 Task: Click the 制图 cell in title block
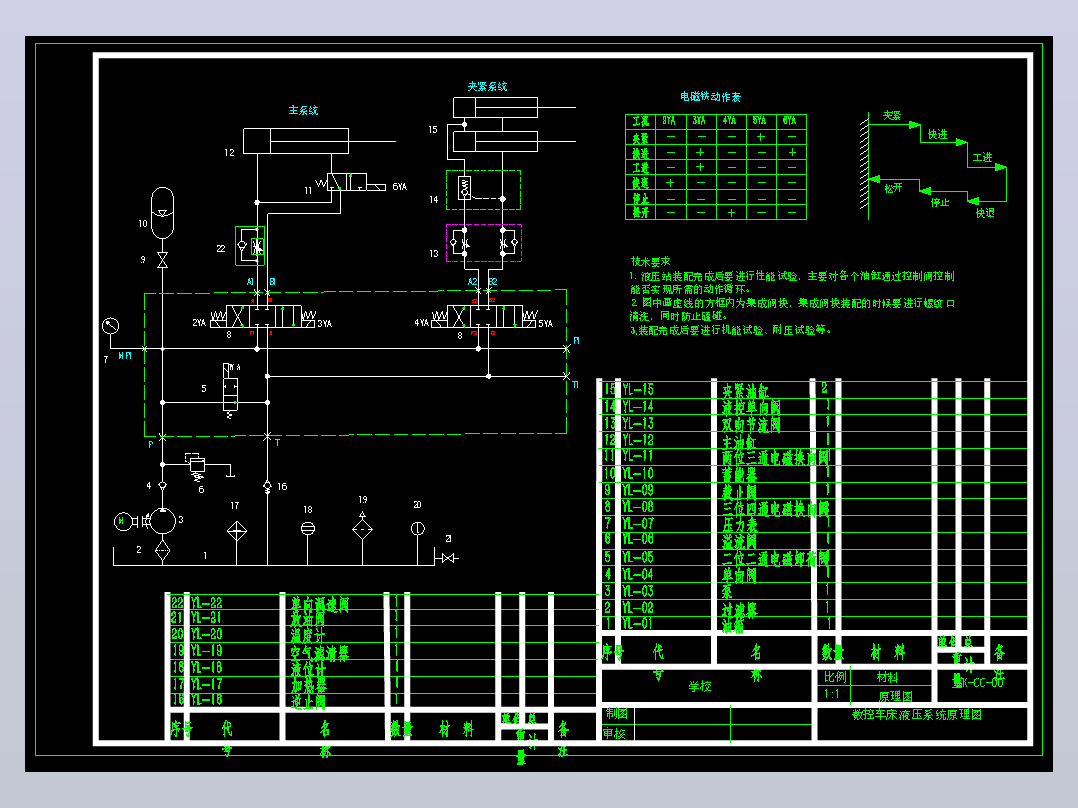click(616, 714)
